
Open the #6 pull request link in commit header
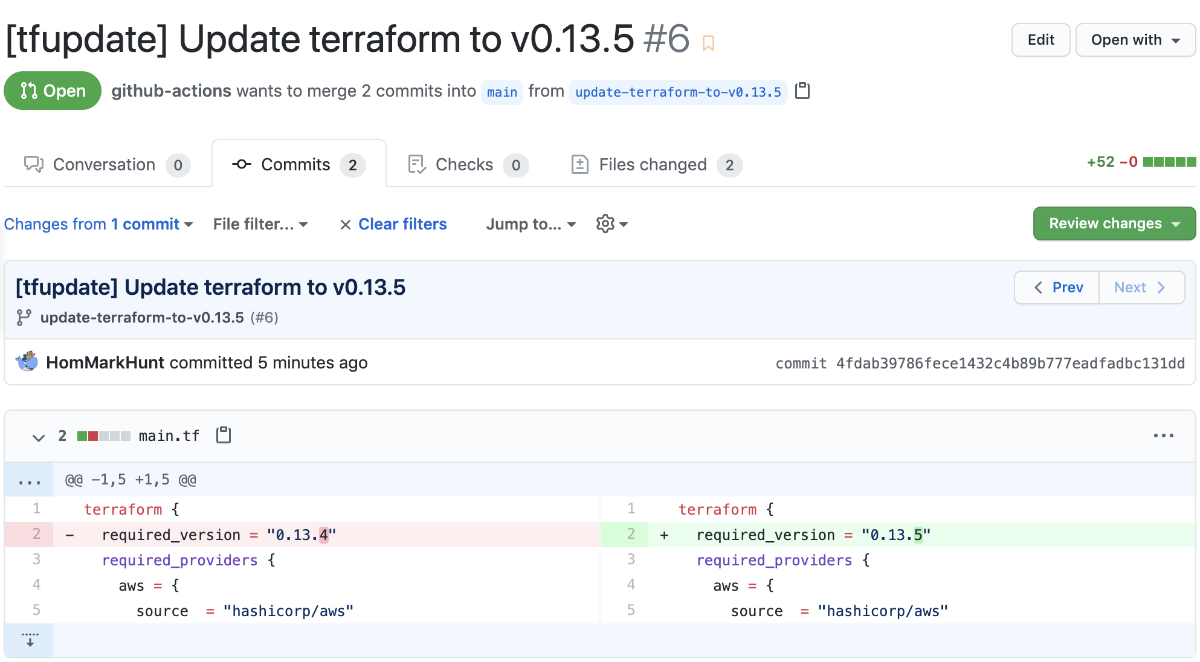pos(263,317)
